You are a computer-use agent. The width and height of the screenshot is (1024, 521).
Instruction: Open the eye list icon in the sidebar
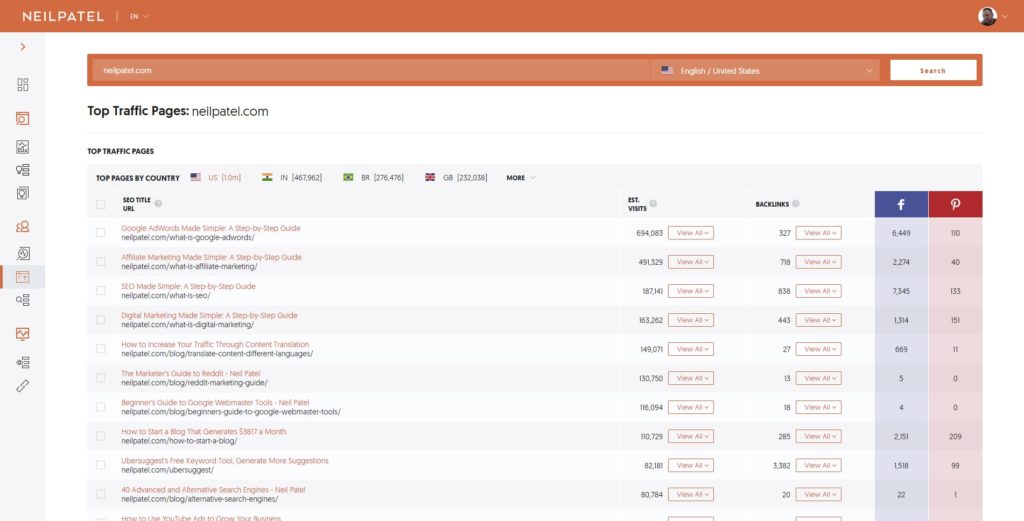[23, 362]
